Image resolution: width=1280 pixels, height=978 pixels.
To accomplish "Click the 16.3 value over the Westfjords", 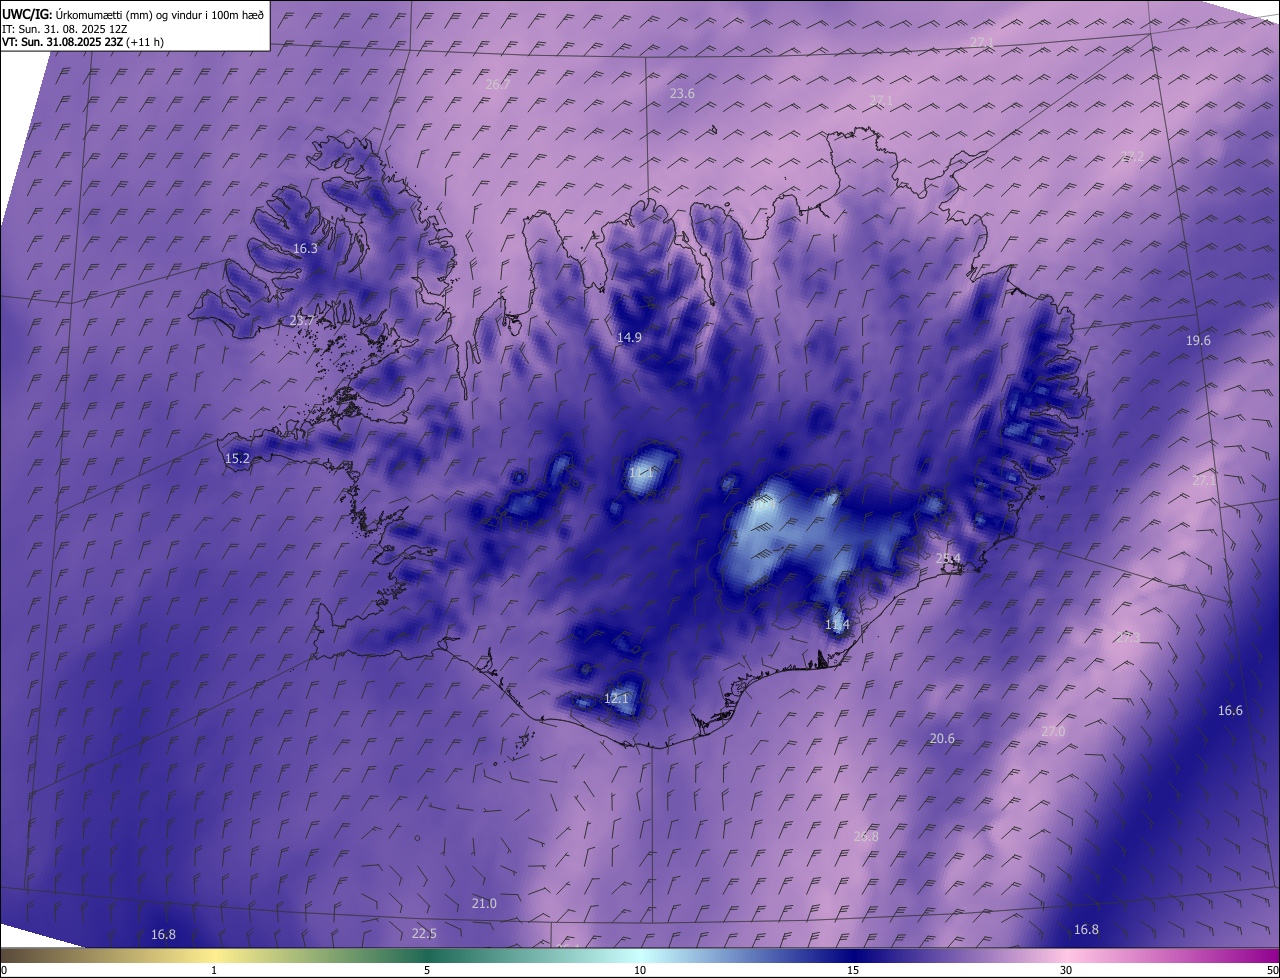I will [x=305, y=249].
